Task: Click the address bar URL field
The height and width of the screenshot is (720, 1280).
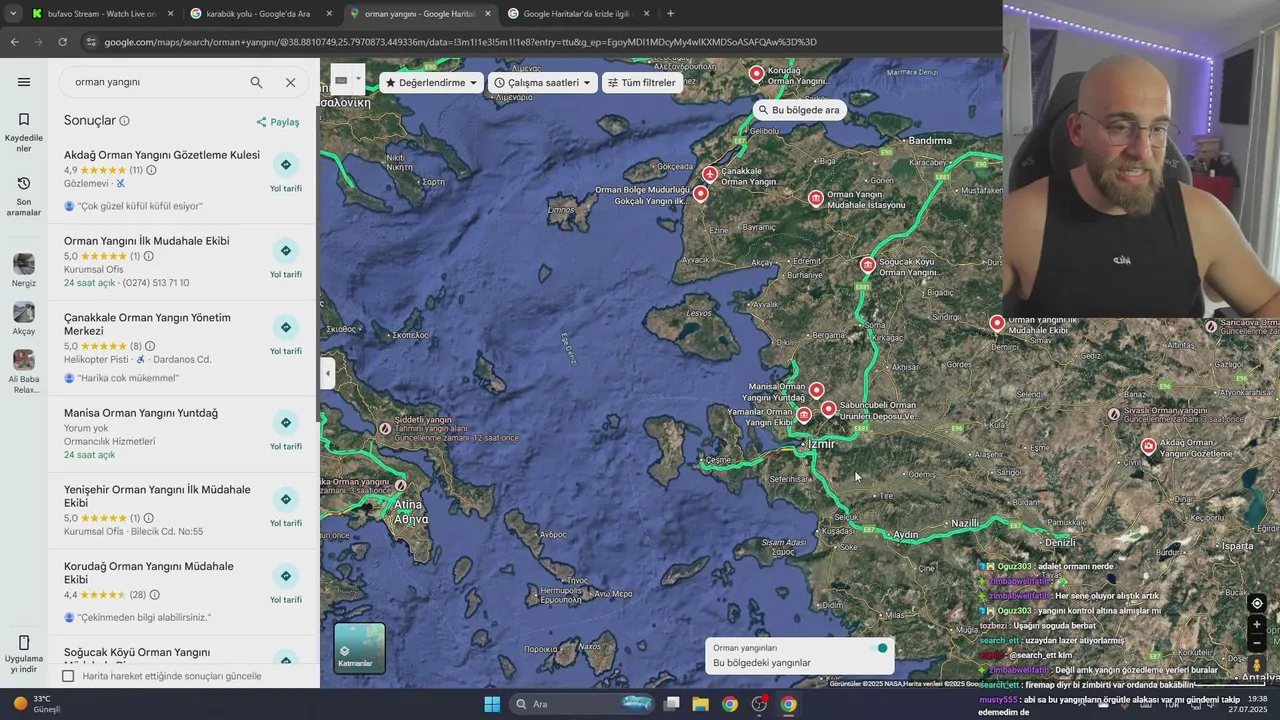Action: [540, 42]
